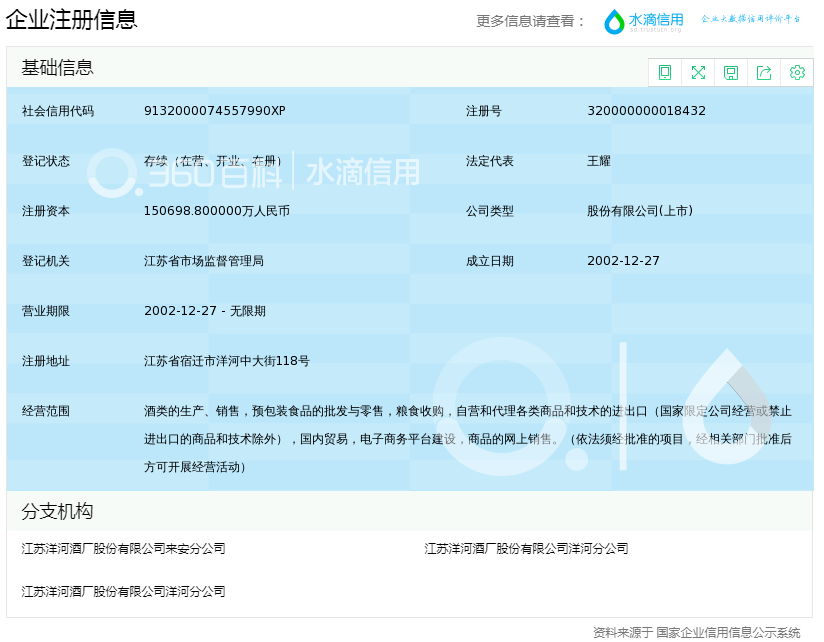Open the 洋河分公司 link beside 来安分公司
This screenshot has width=824, height=642.
pos(526,548)
